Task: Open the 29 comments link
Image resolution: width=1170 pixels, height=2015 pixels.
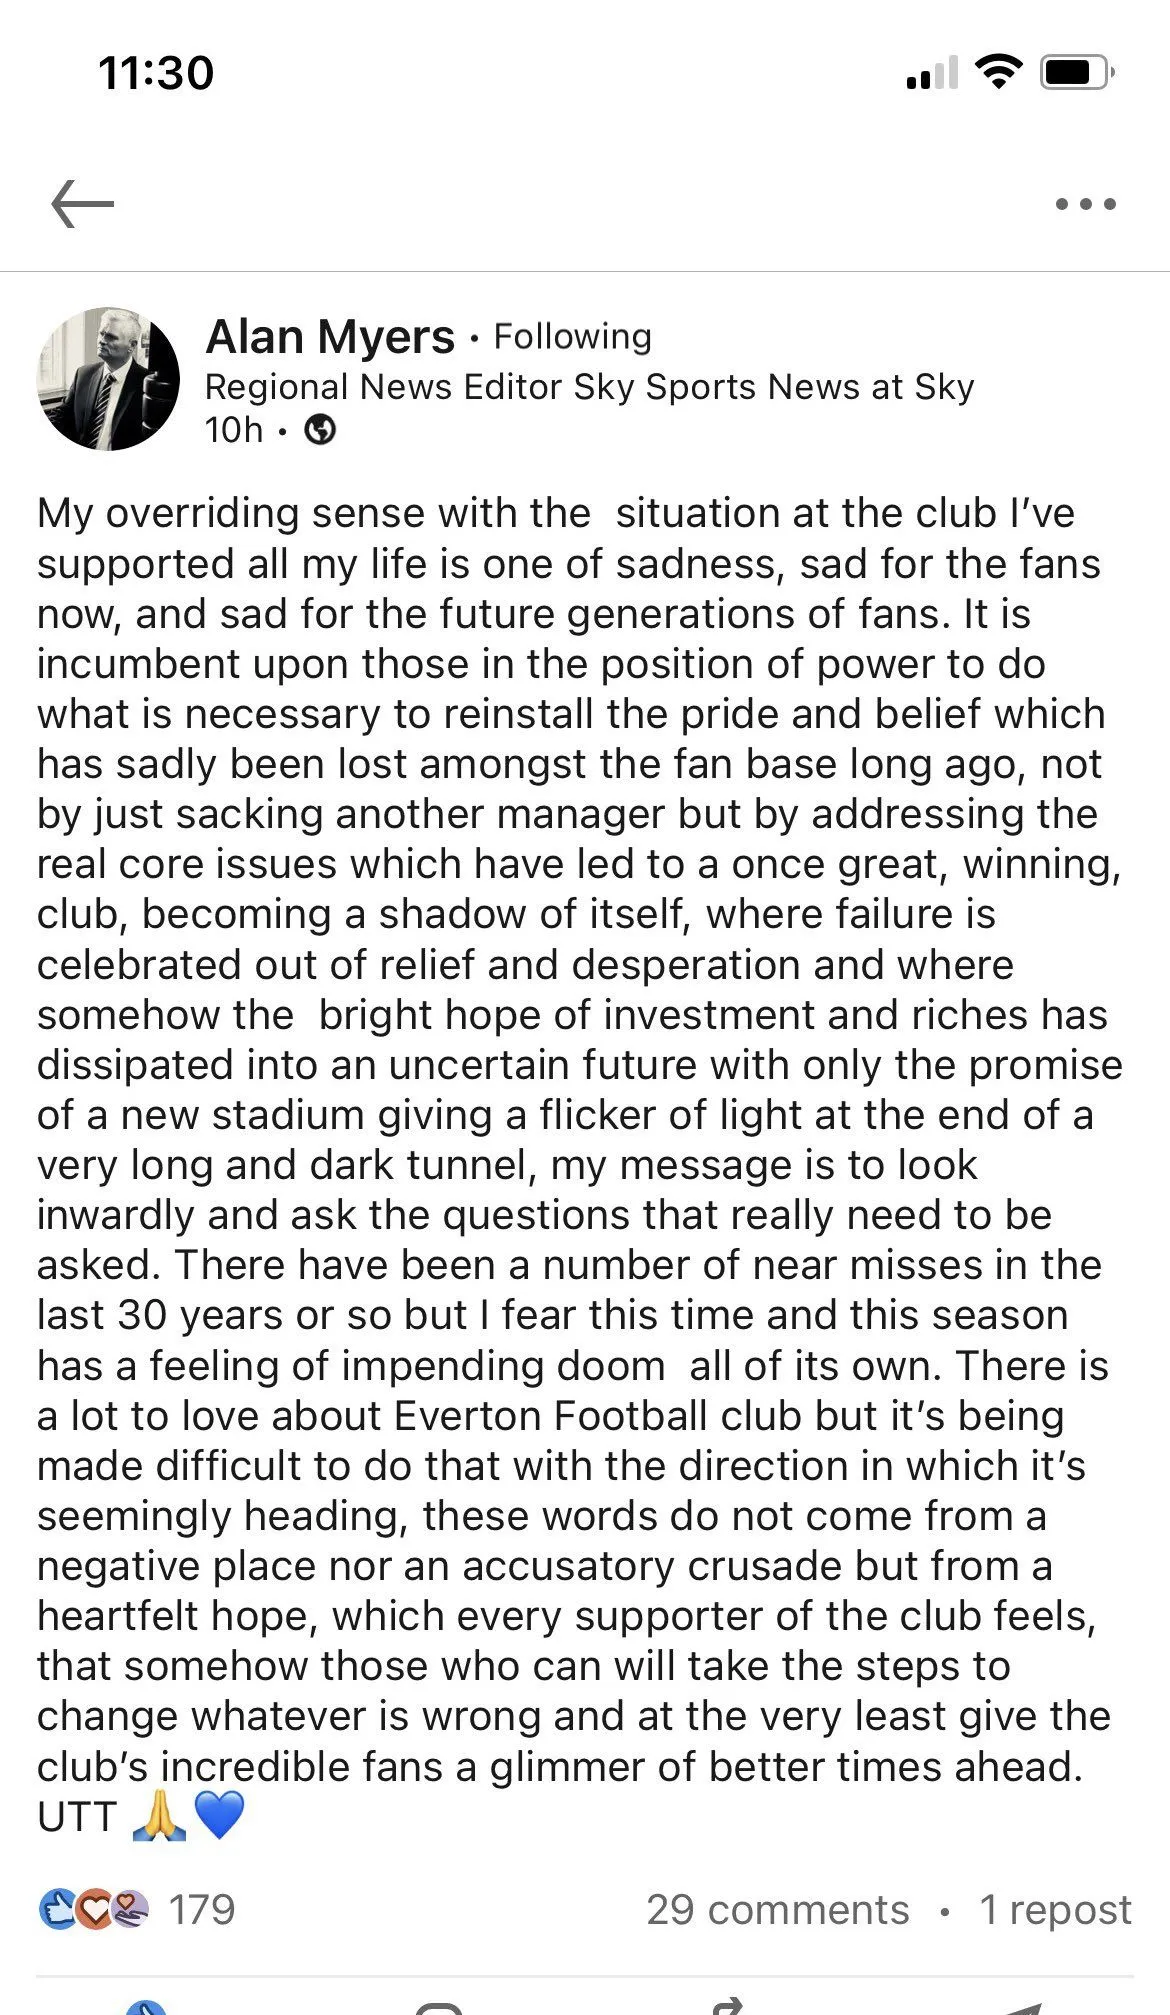Action: pos(777,1910)
